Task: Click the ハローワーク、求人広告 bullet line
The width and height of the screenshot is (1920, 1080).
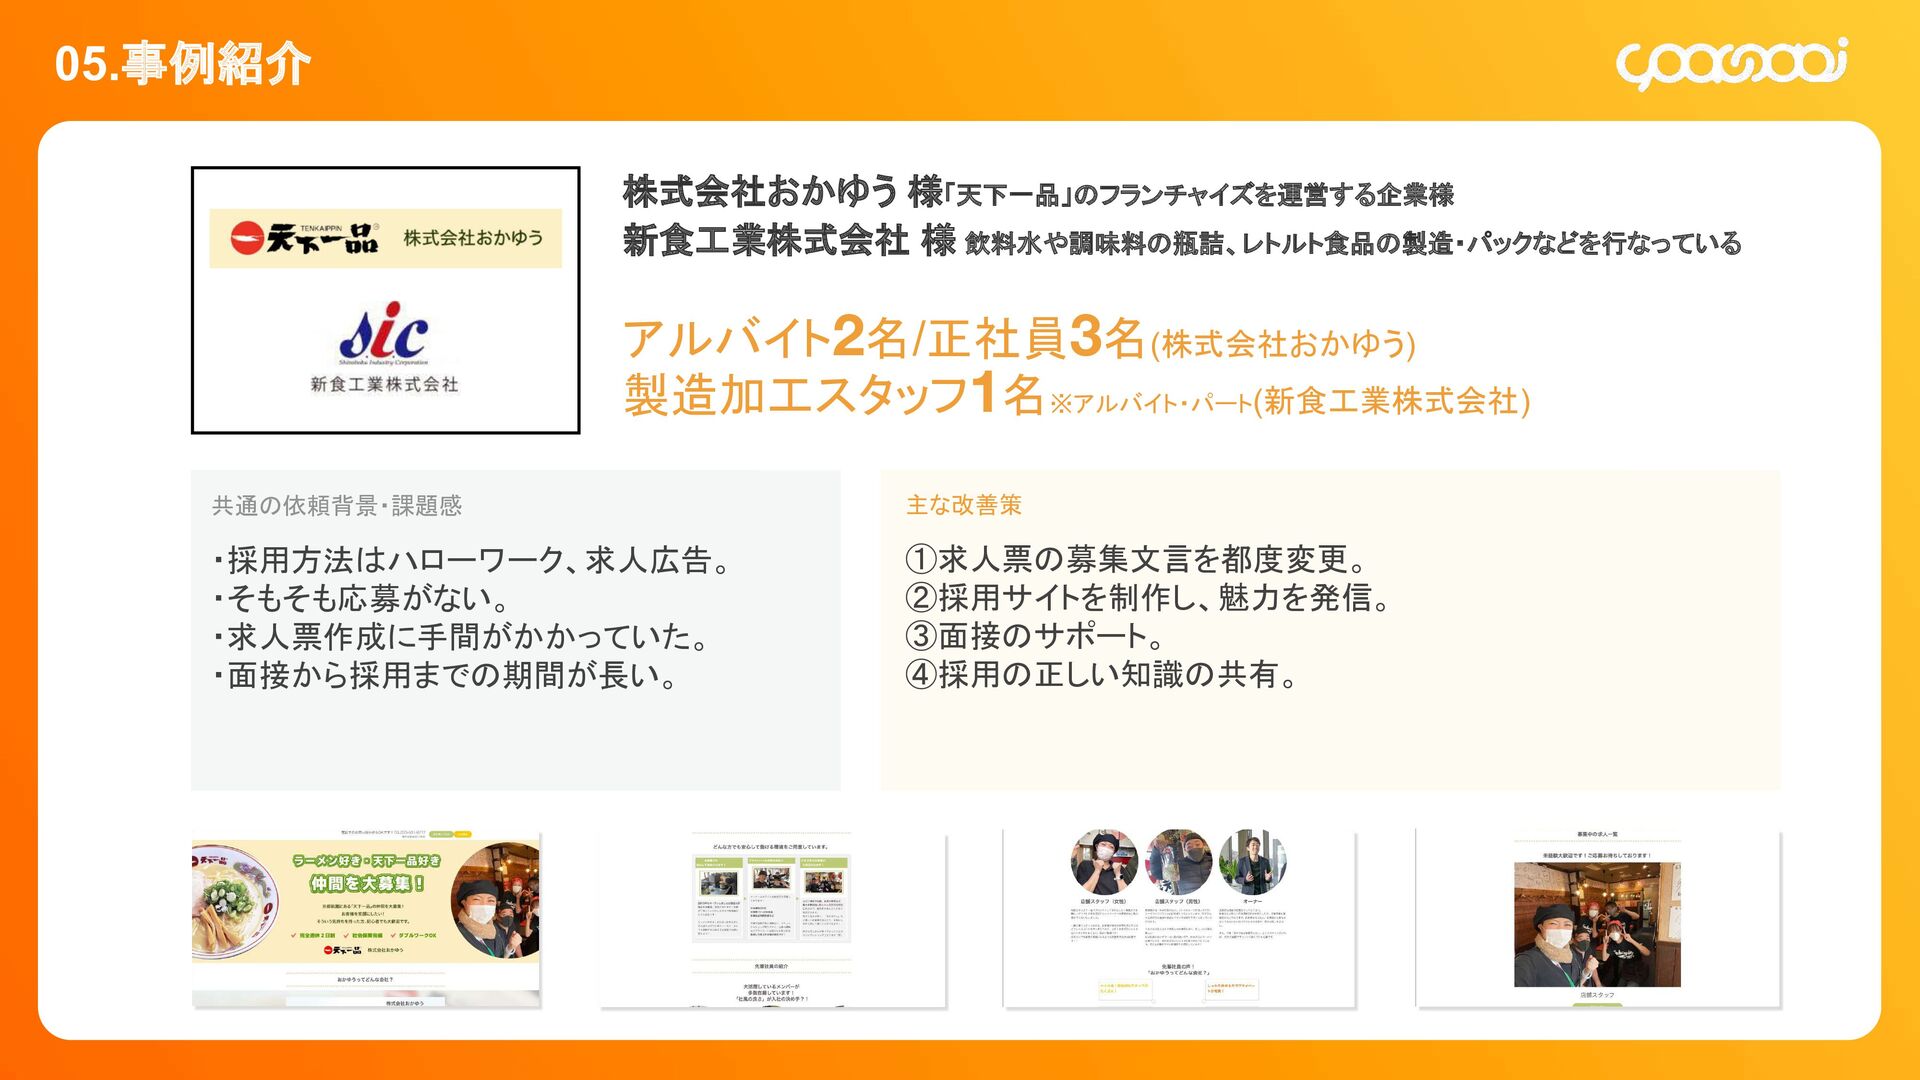Action: click(x=472, y=560)
